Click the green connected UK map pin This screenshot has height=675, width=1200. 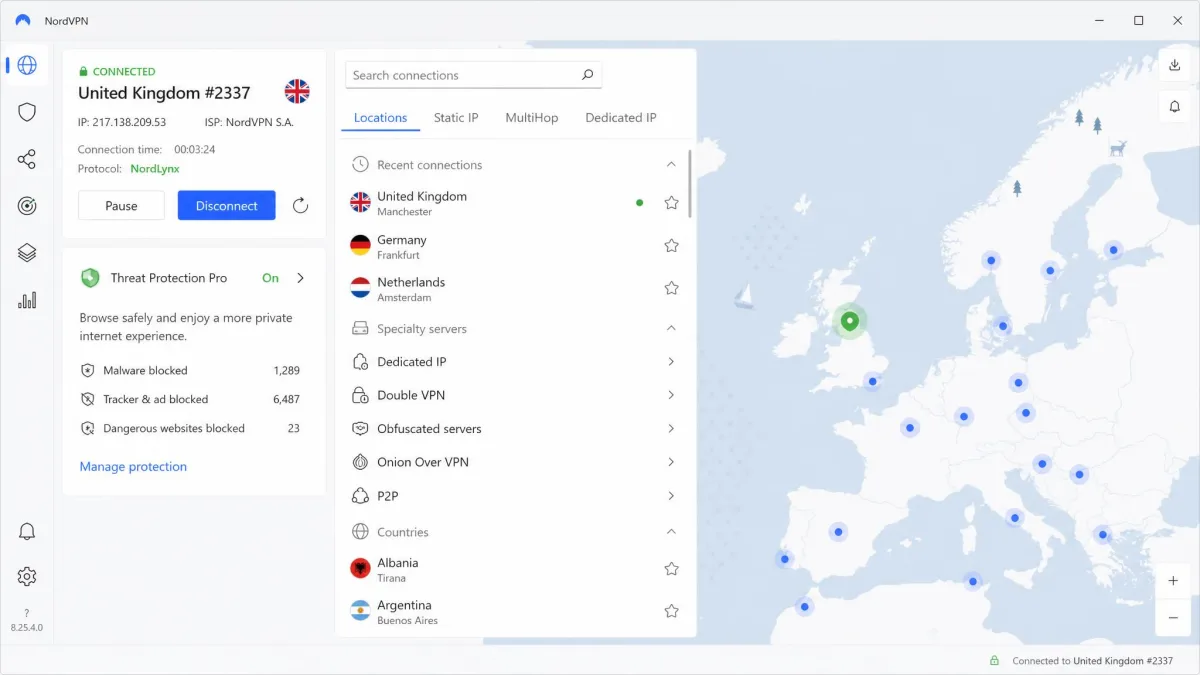click(849, 321)
